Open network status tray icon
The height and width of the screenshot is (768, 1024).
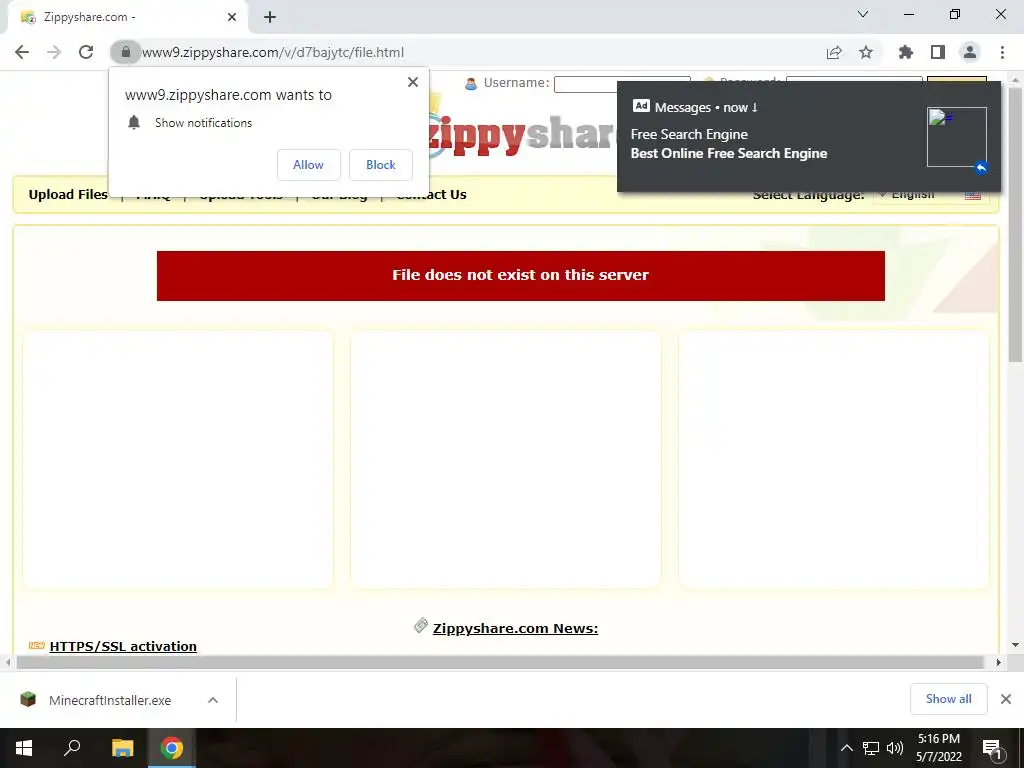(x=871, y=748)
